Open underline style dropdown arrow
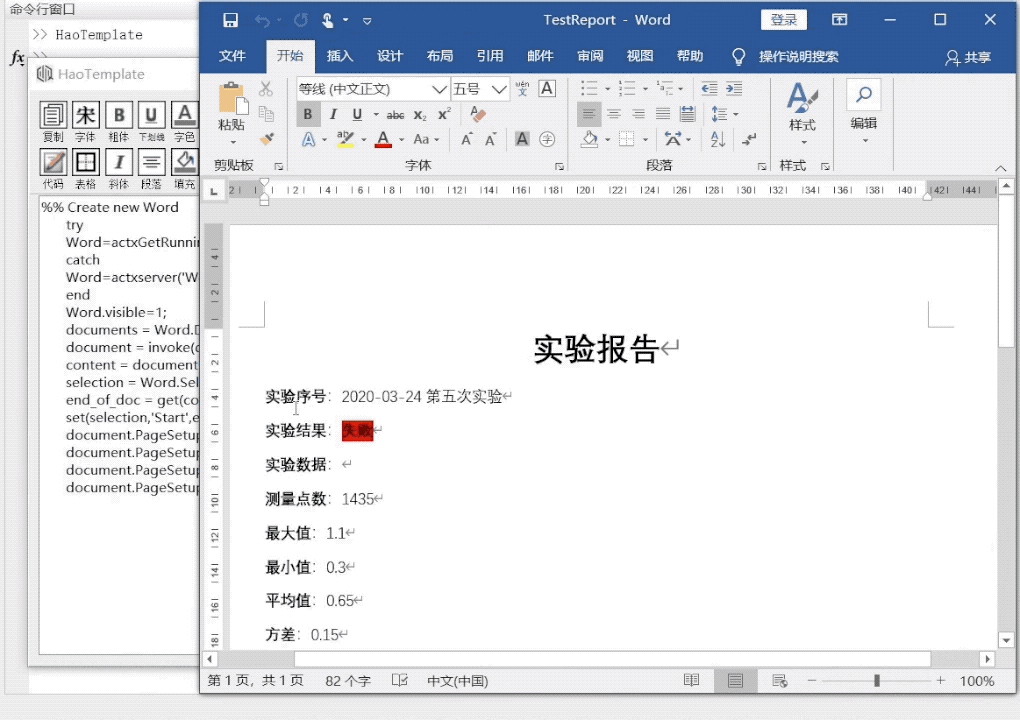 point(375,115)
